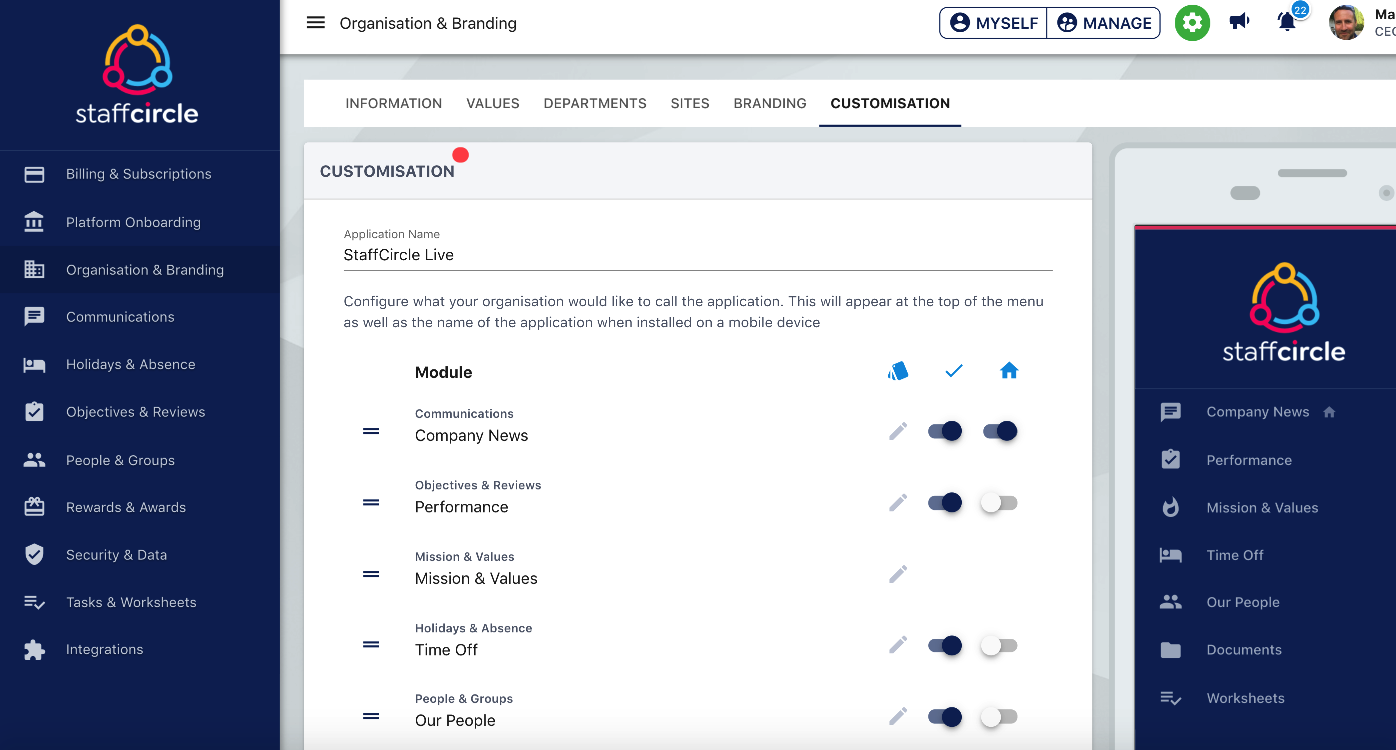This screenshot has width=1396, height=750.
Task: Select the Customisation tab
Action: tap(890, 103)
